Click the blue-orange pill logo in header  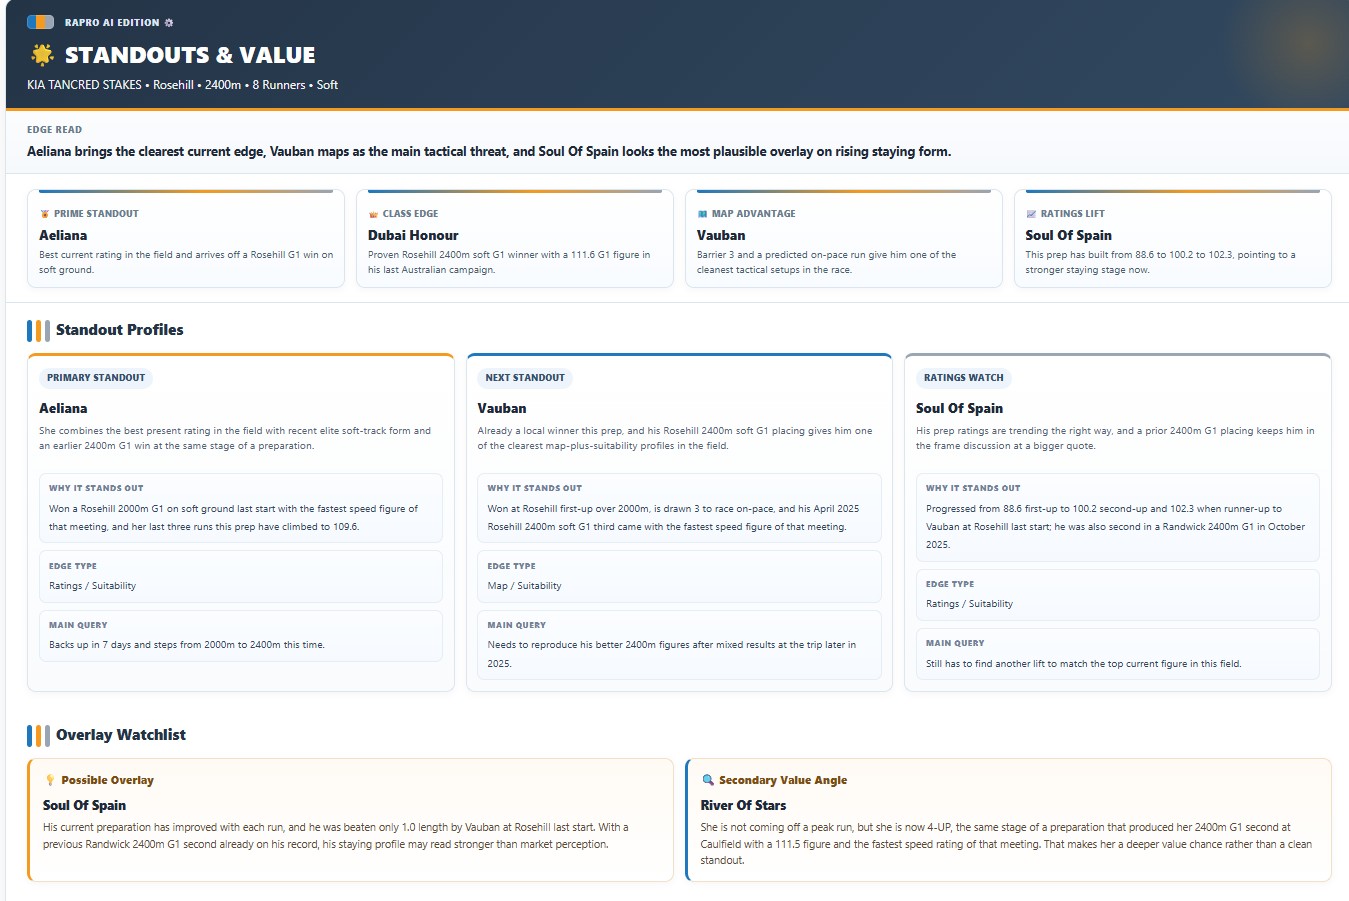pos(40,22)
